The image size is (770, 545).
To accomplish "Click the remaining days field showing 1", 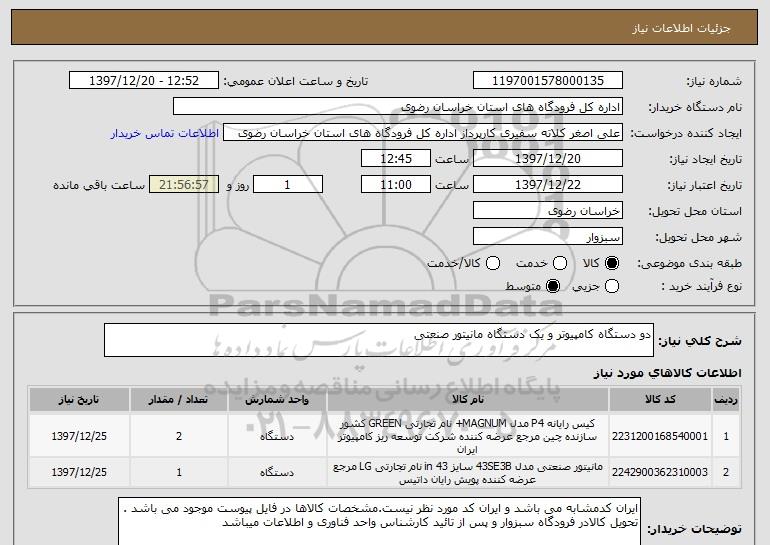I will tap(288, 185).
